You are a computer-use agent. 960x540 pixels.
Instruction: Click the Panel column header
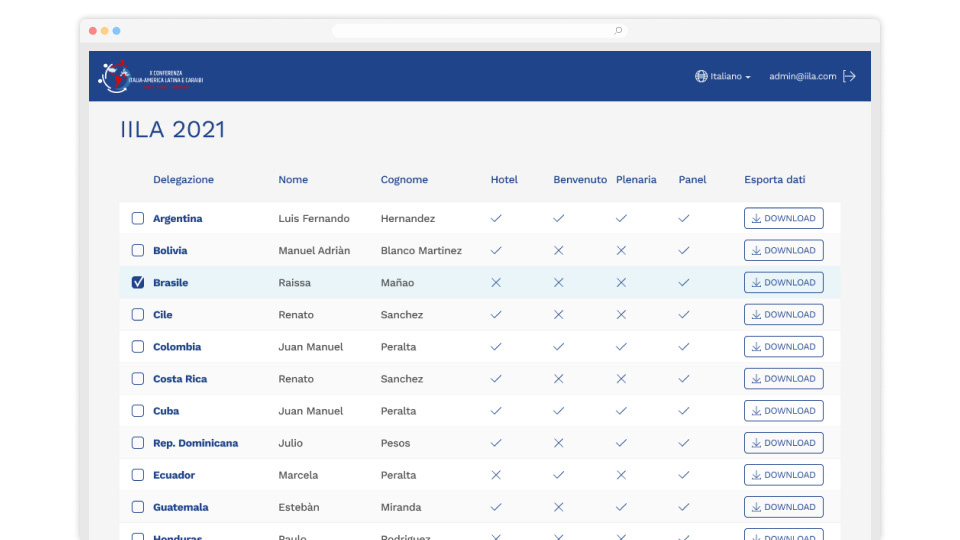[692, 179]
